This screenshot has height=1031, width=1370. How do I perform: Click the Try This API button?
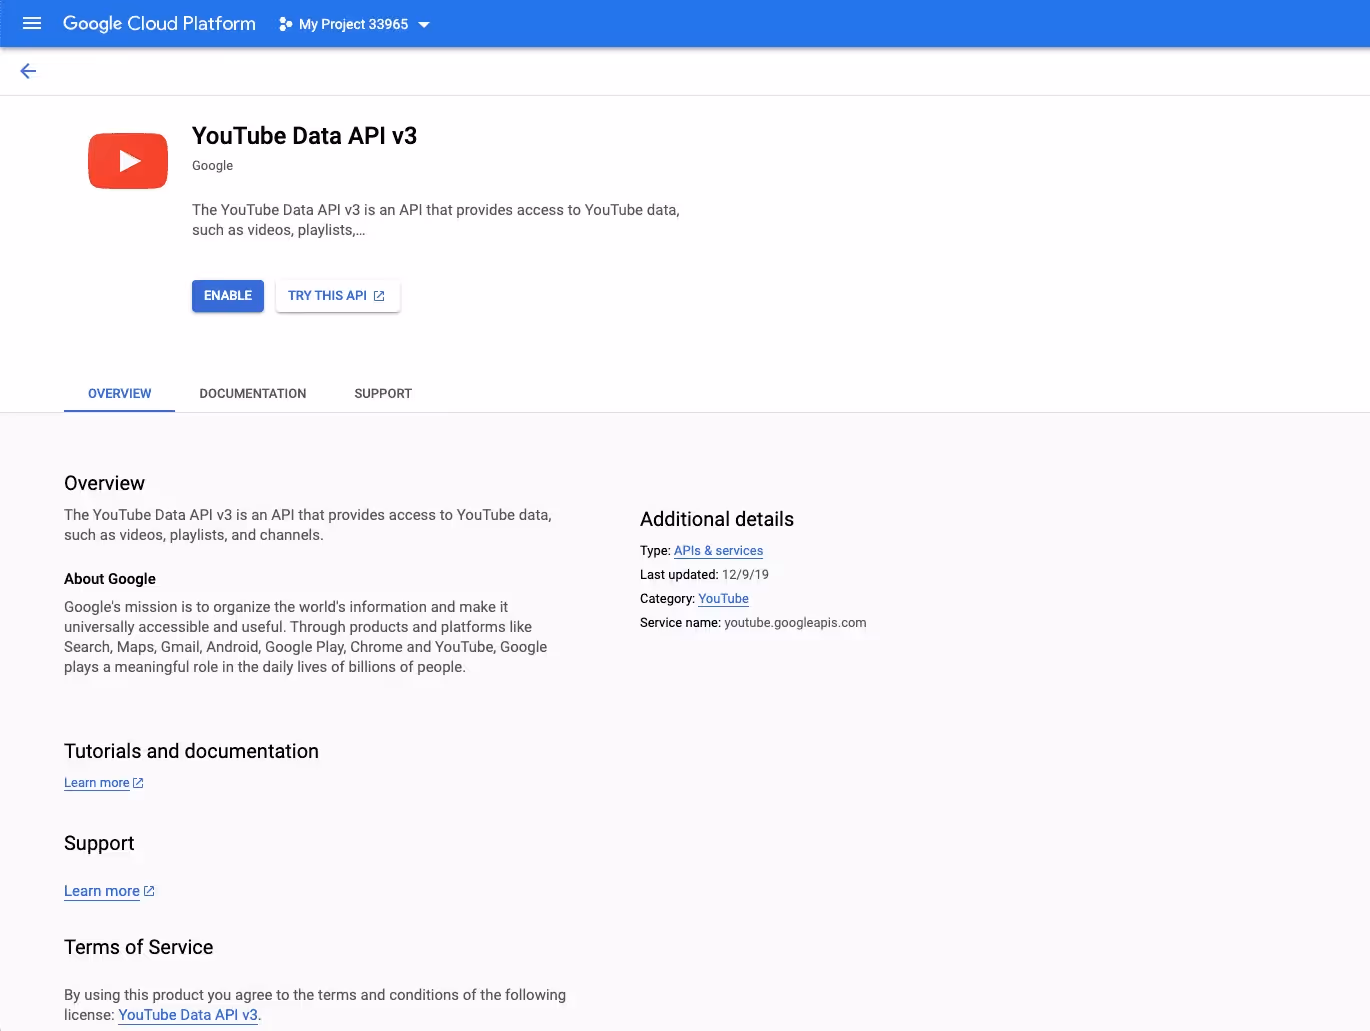click(338, 296)
